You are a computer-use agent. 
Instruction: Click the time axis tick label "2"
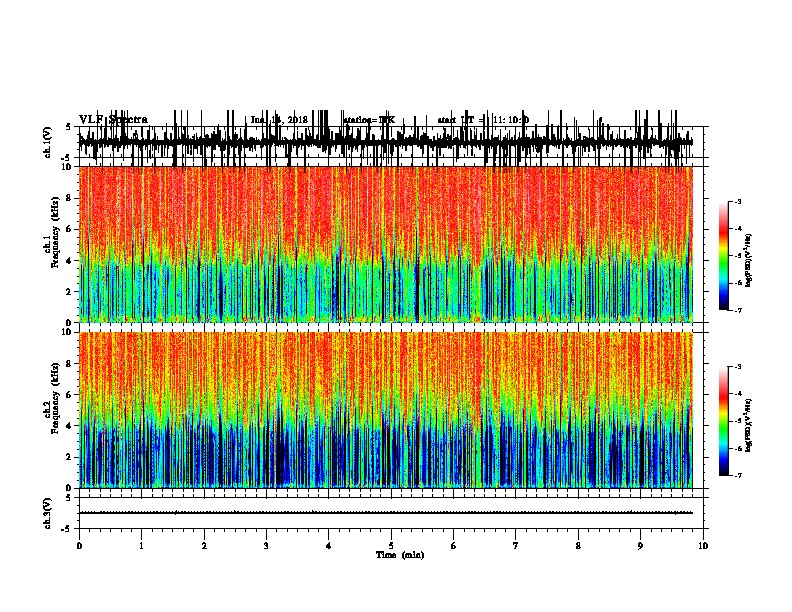pyautogui.click(x=204, y=546)
